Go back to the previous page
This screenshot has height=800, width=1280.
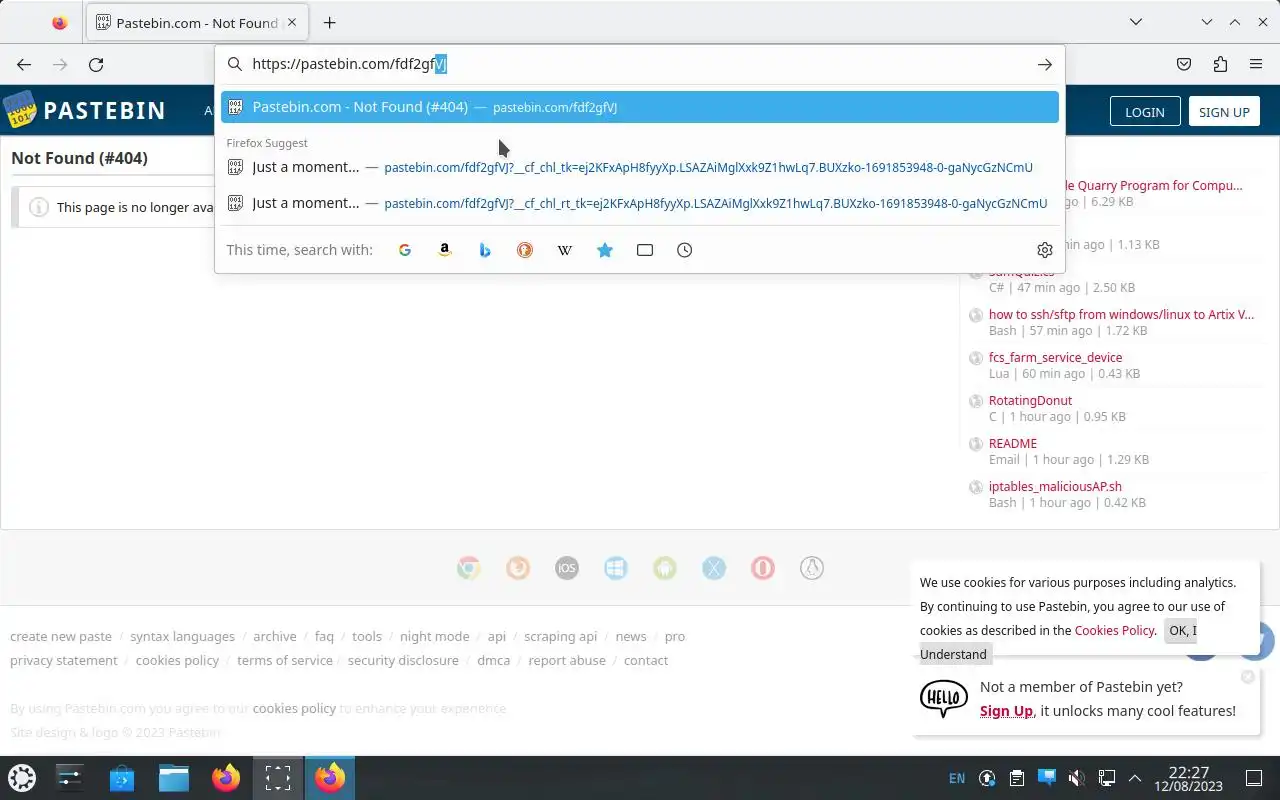click(24, 64)
